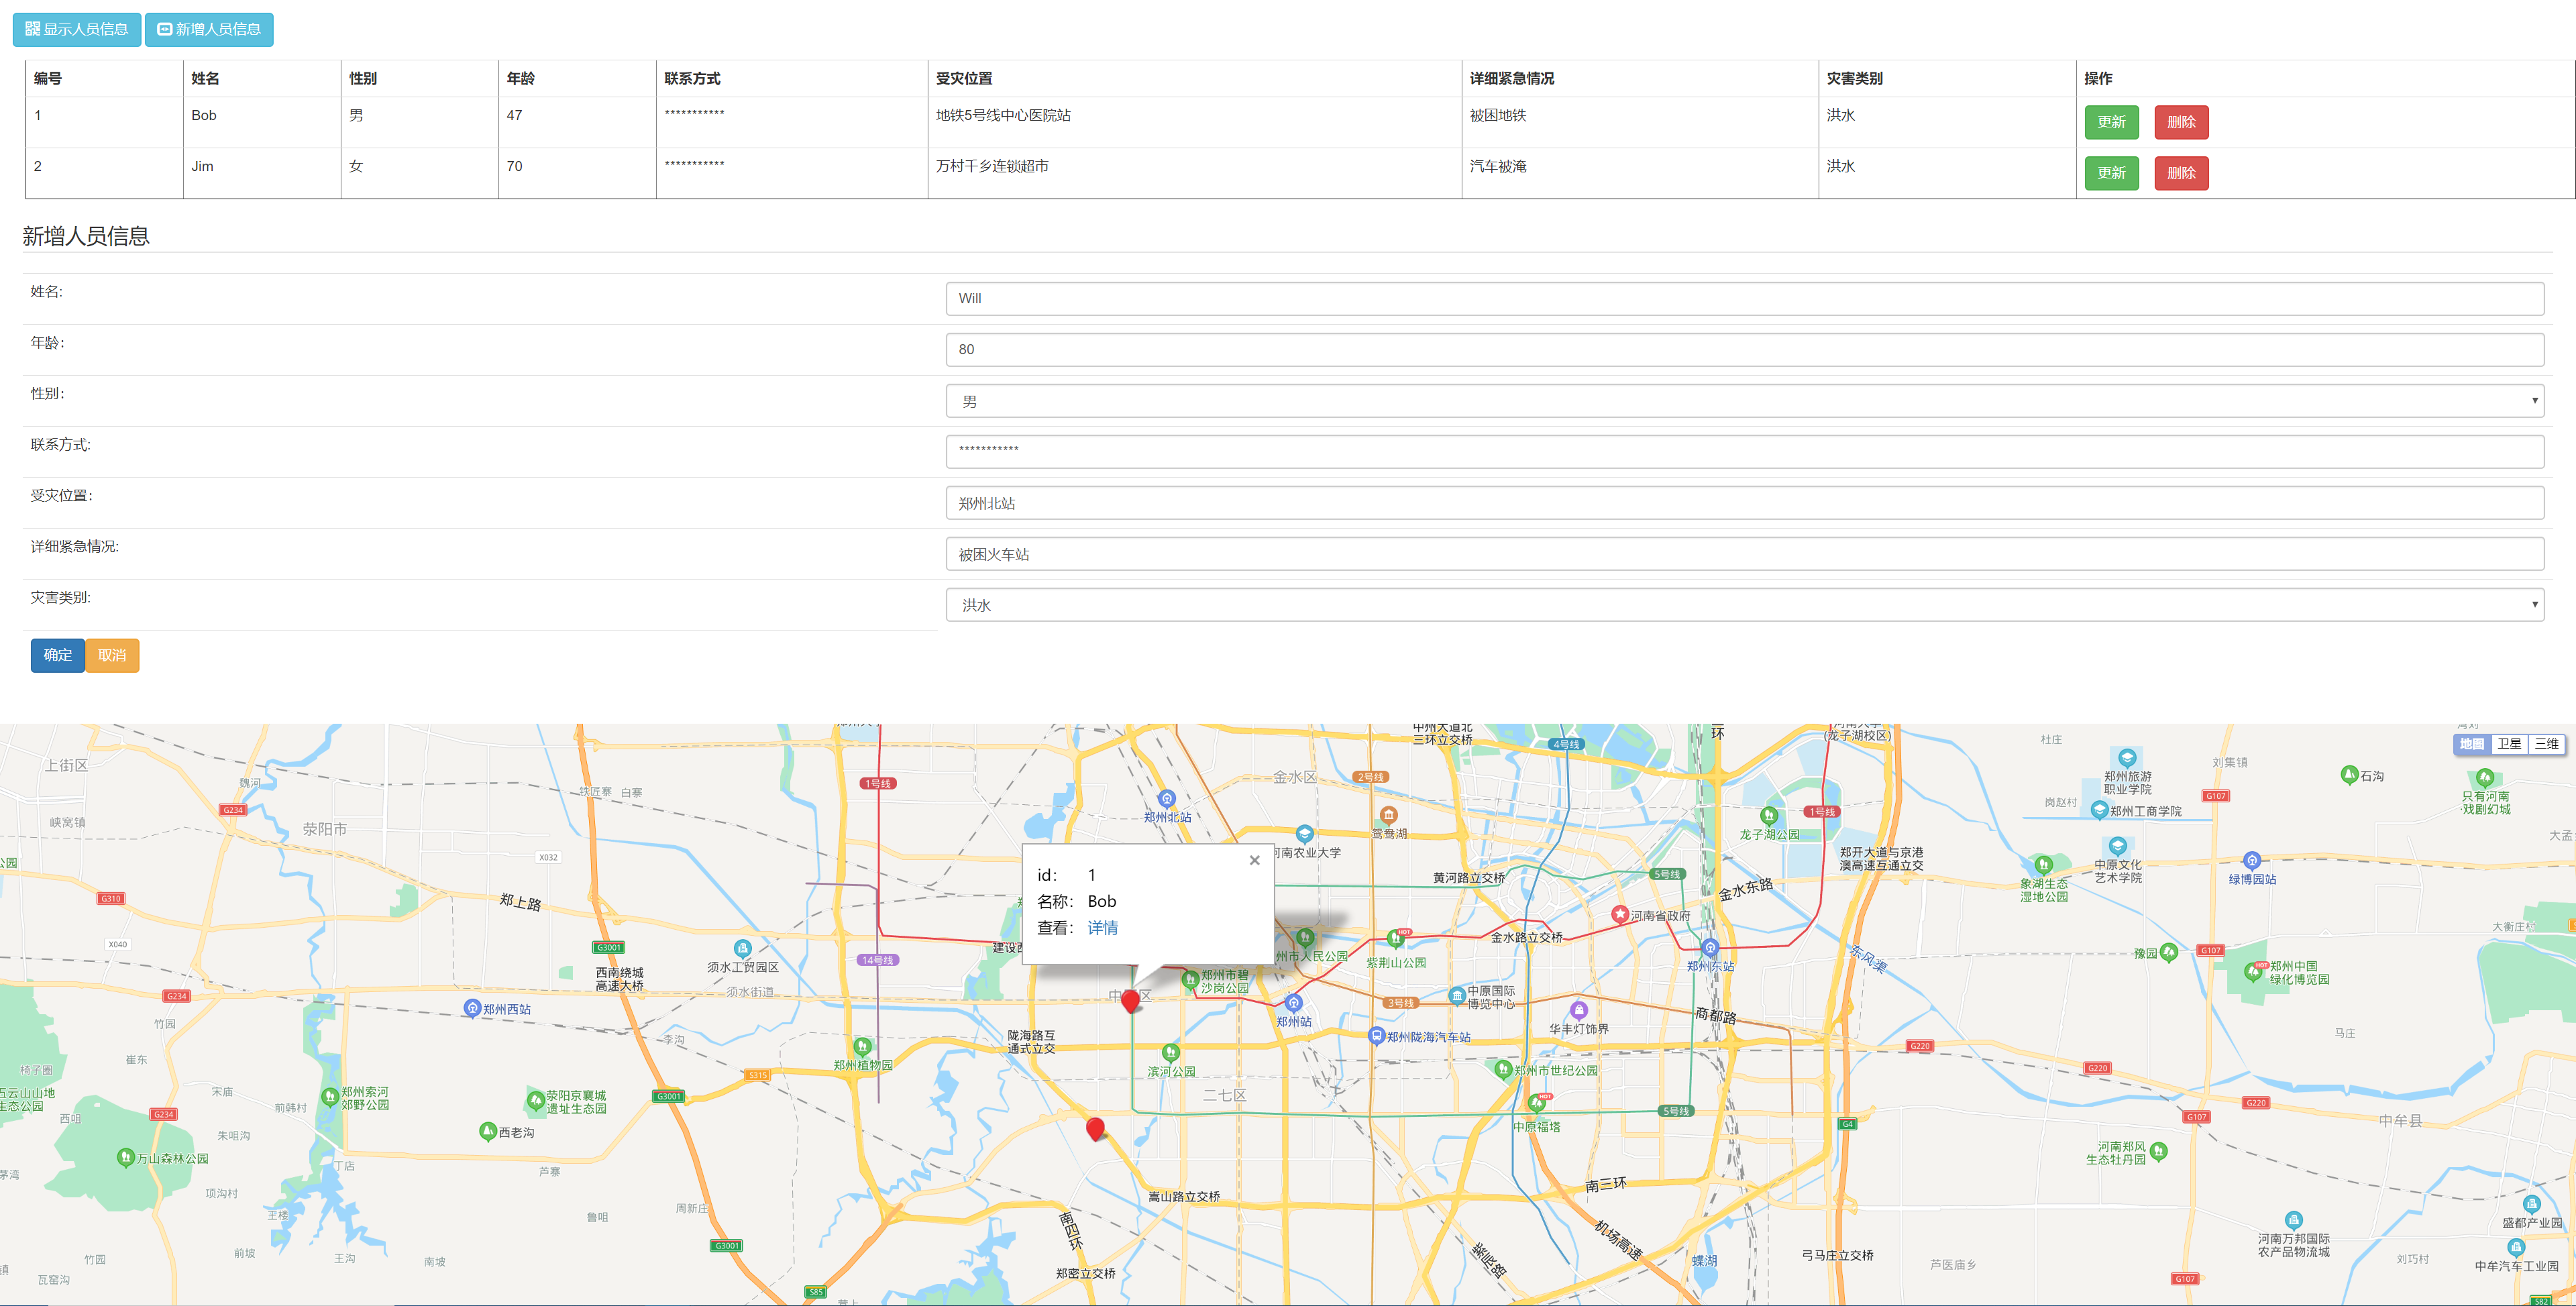Click the 郑州植物园 park icon on map

point(862,1047)
